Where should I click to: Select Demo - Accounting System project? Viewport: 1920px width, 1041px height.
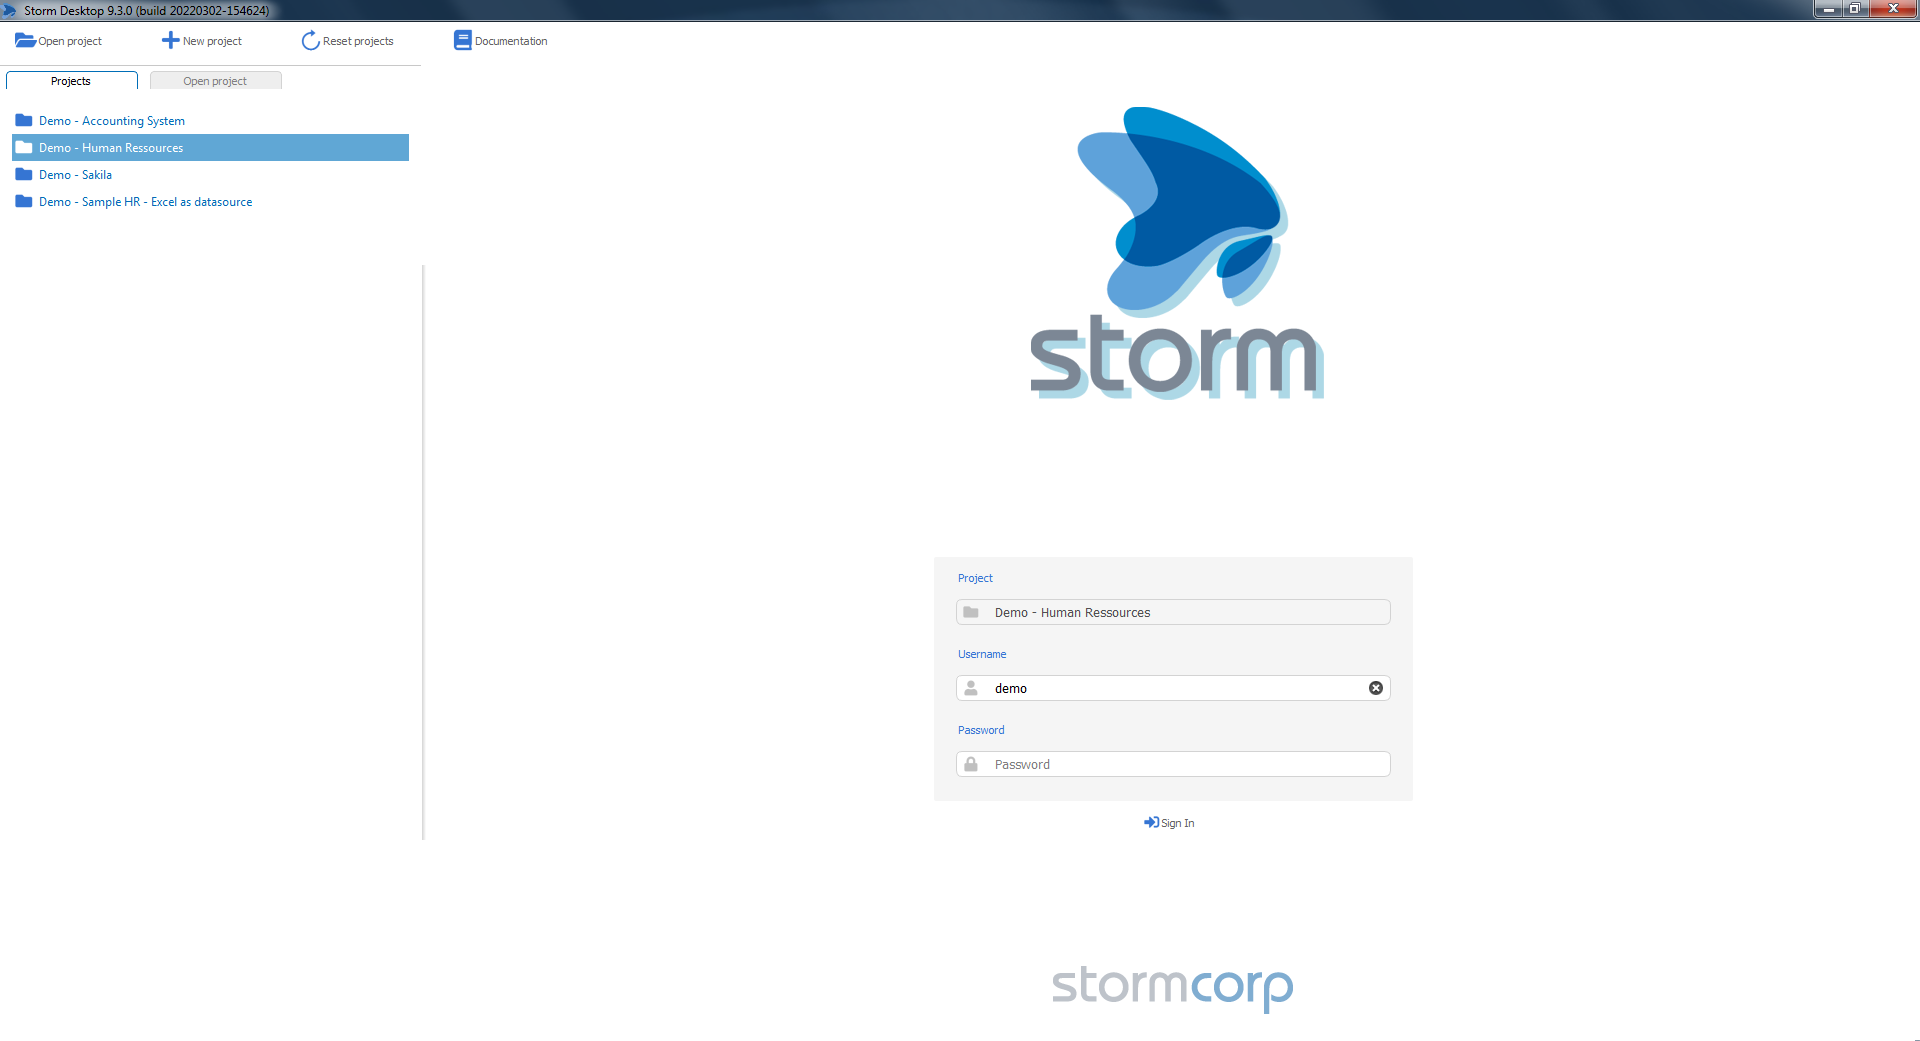click(112, 121)
